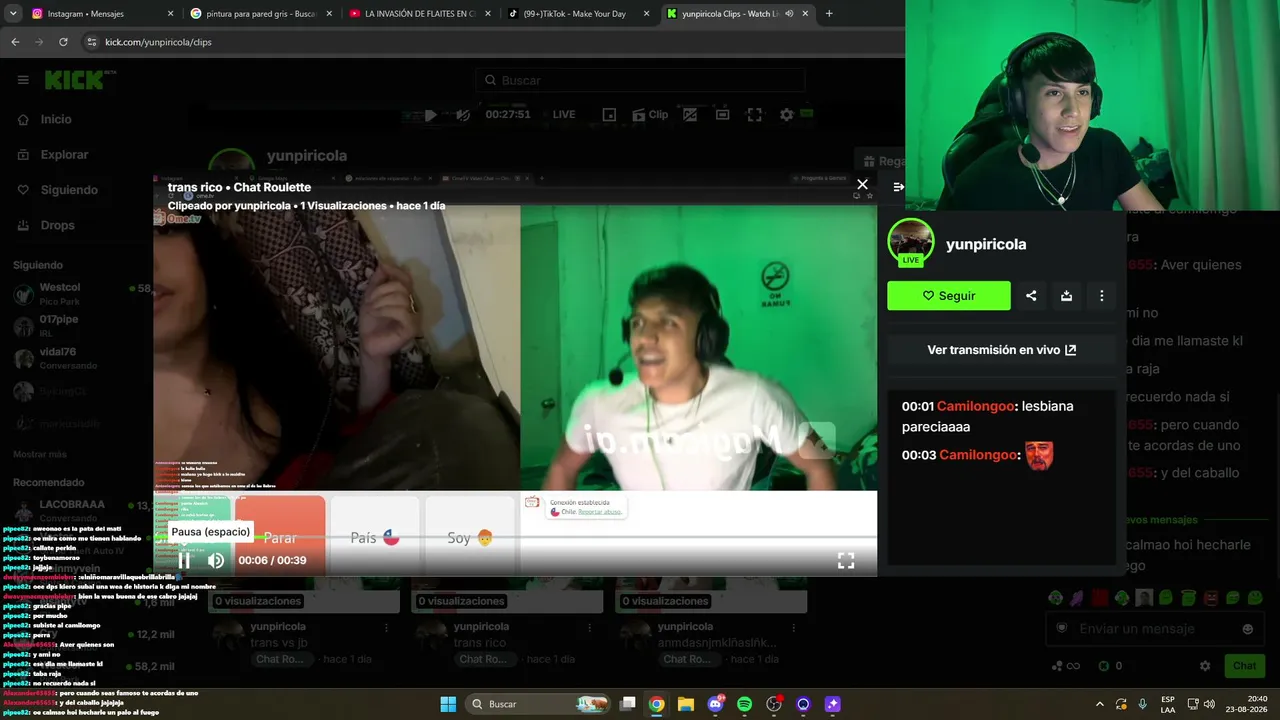Follow yunpiricola with the Seguir button
Screen dimensions: 1280x720
tap(949, 296)
